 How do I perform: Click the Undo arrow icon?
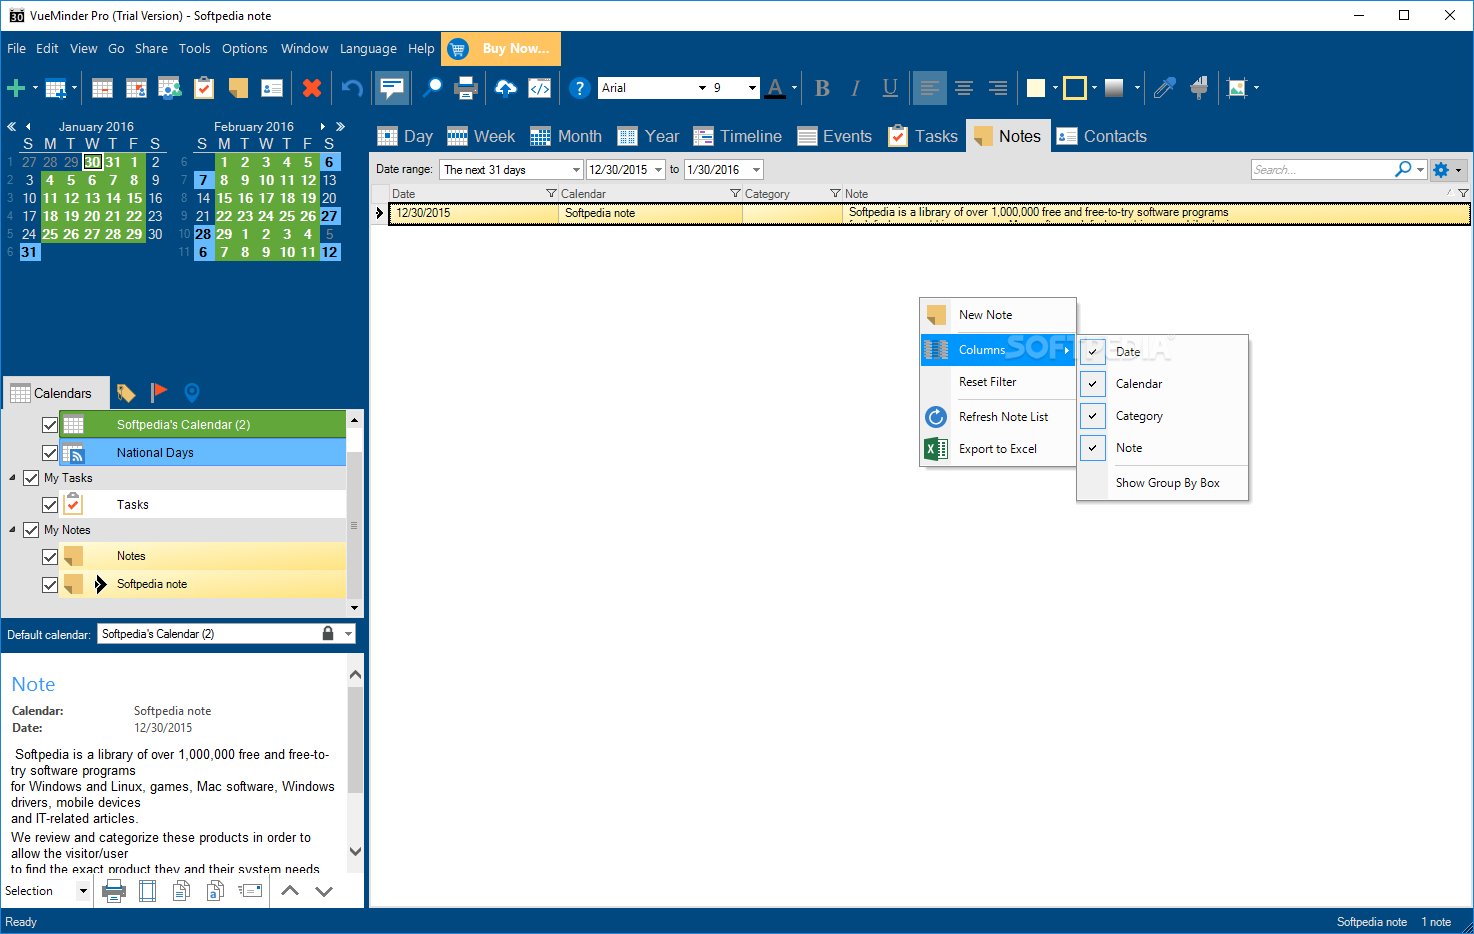[x=352, y=88]
